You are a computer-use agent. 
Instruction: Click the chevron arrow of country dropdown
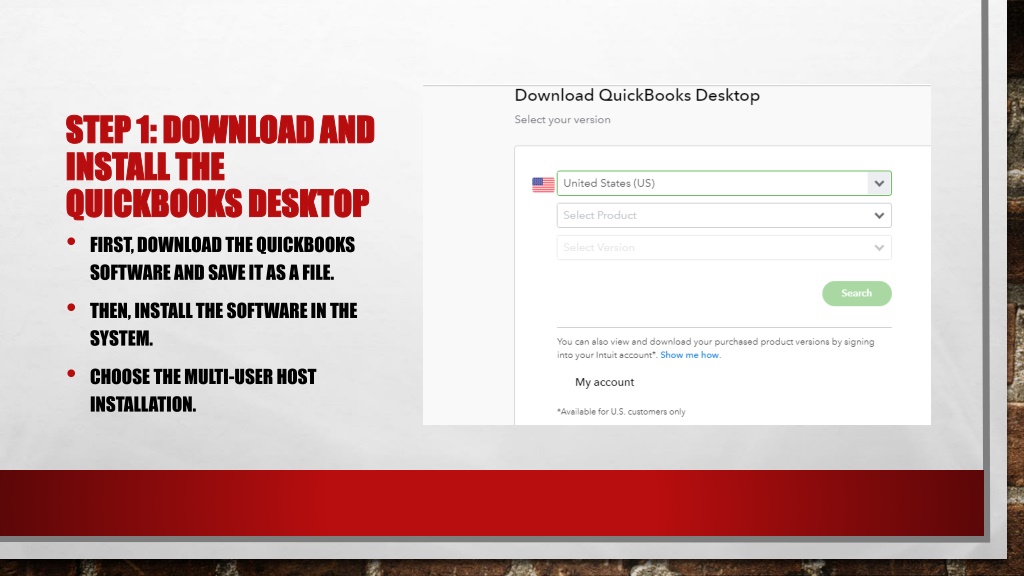[879, 184]
